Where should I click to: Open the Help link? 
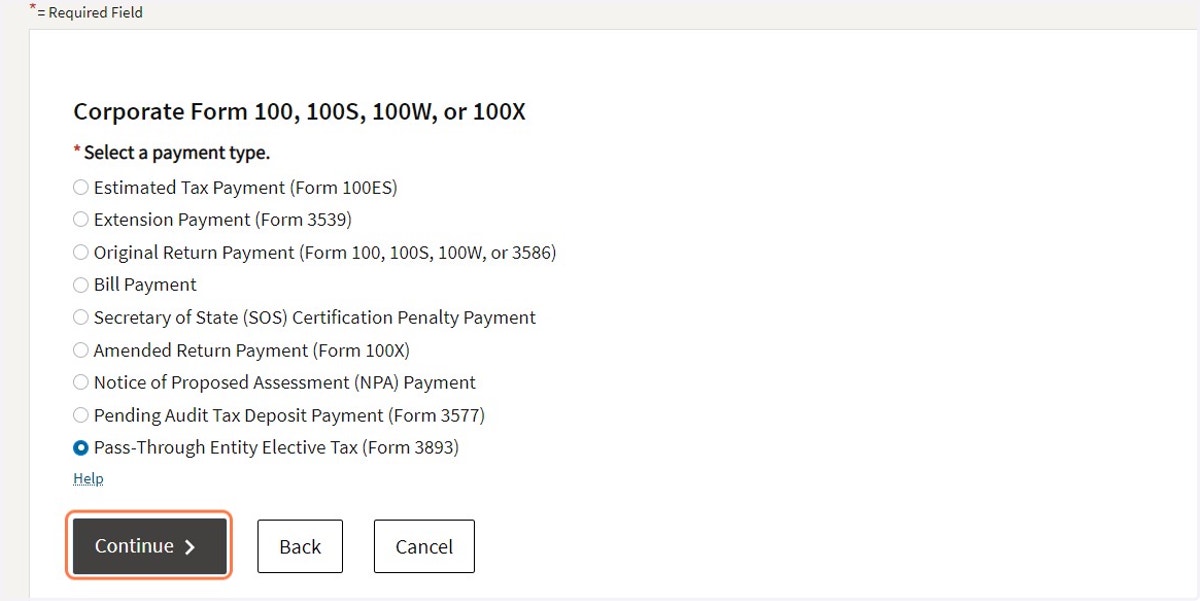coord(88,479)
